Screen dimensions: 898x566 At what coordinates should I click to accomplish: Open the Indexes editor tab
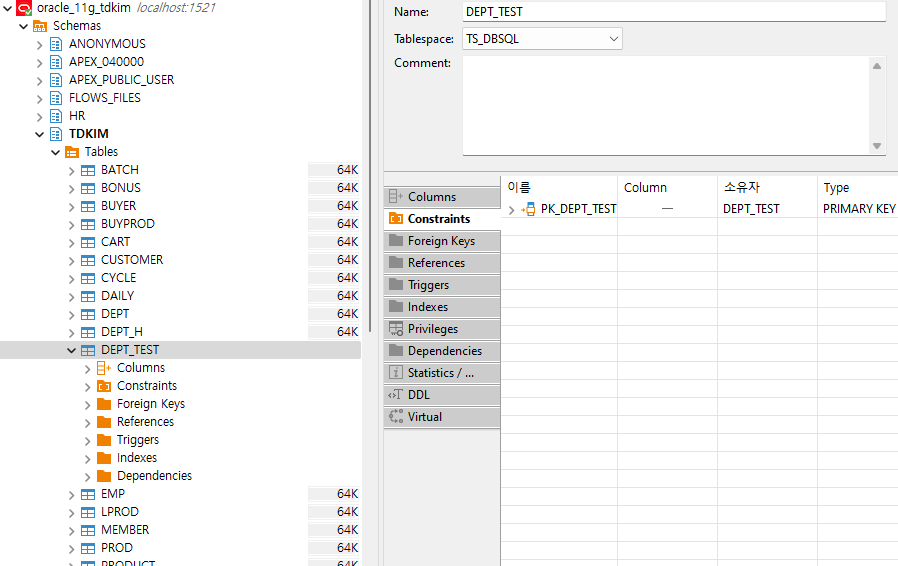click(x=442, y=307)
